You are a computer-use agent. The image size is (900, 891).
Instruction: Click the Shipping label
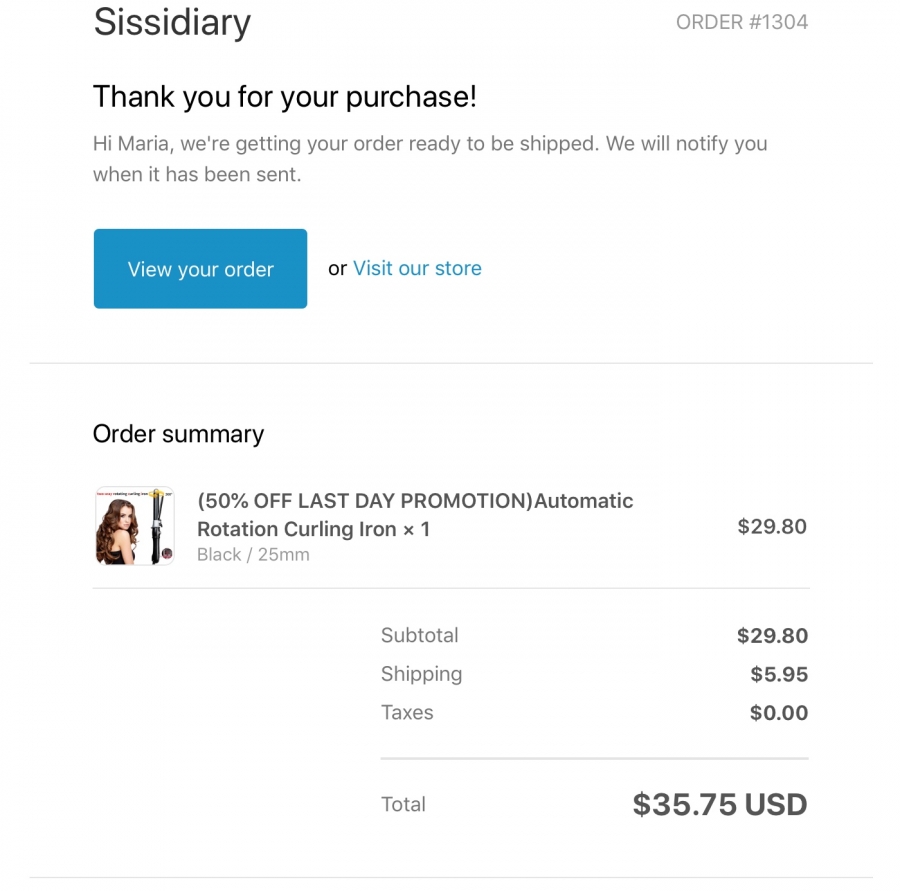(421, 674)
